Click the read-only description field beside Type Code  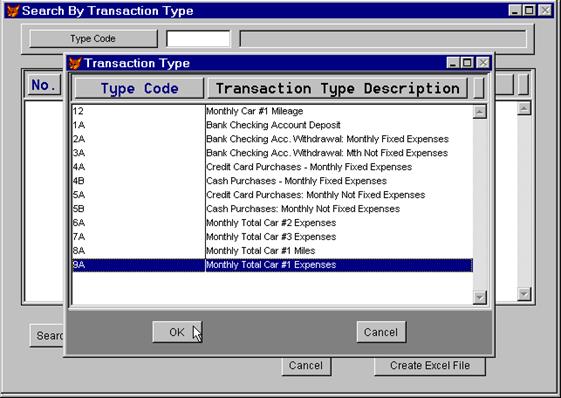point(383,39)
